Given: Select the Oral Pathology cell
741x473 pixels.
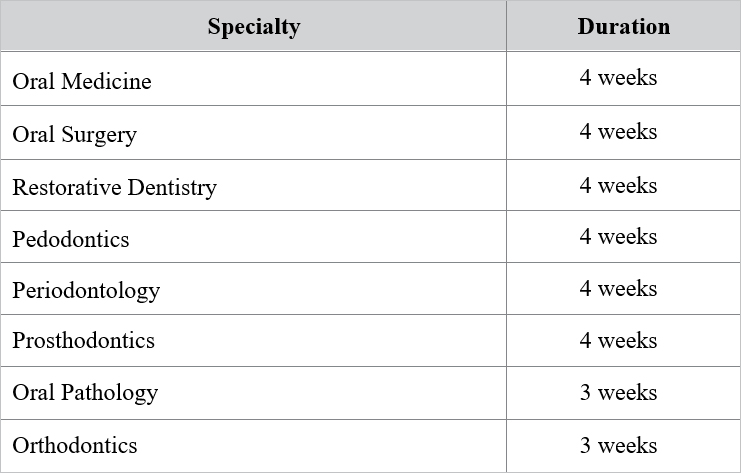Looking at the screenshot, I should pyautogui.click(x=253, y=393).
